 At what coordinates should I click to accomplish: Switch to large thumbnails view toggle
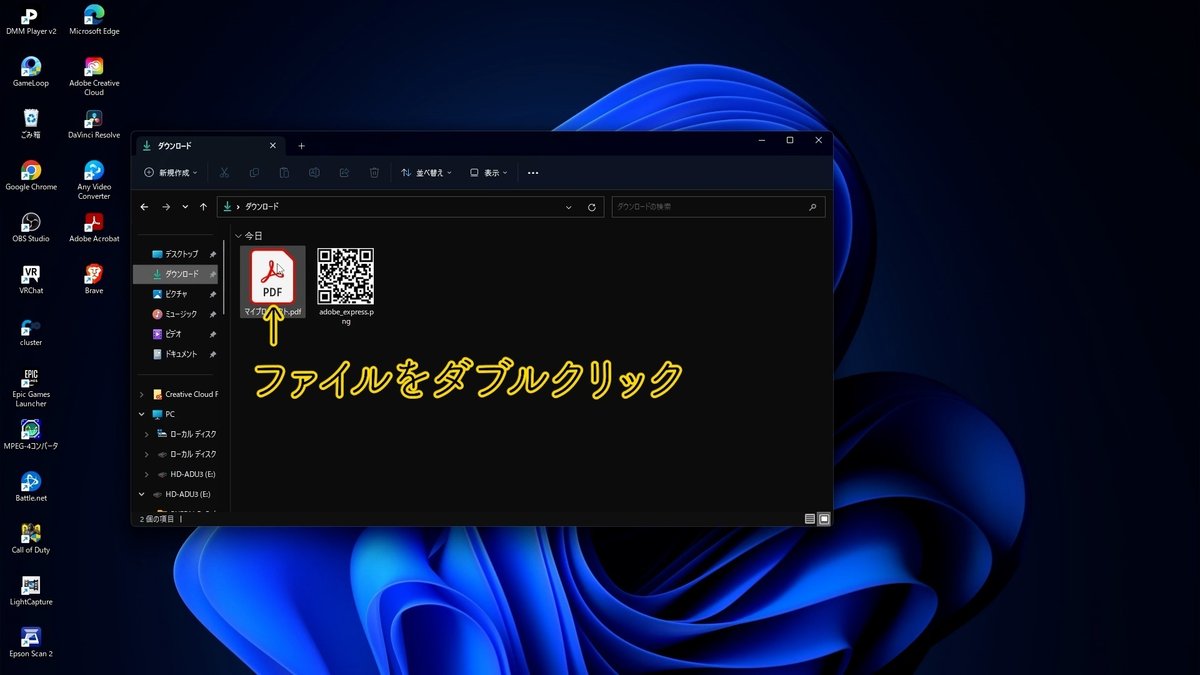[x=824, y=519]
